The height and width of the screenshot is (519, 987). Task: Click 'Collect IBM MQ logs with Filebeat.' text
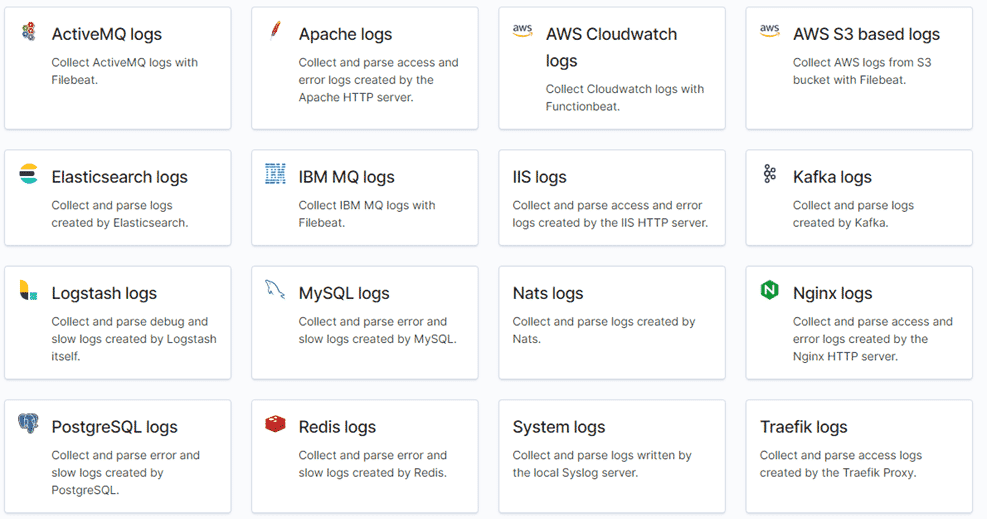click(367, 214)
